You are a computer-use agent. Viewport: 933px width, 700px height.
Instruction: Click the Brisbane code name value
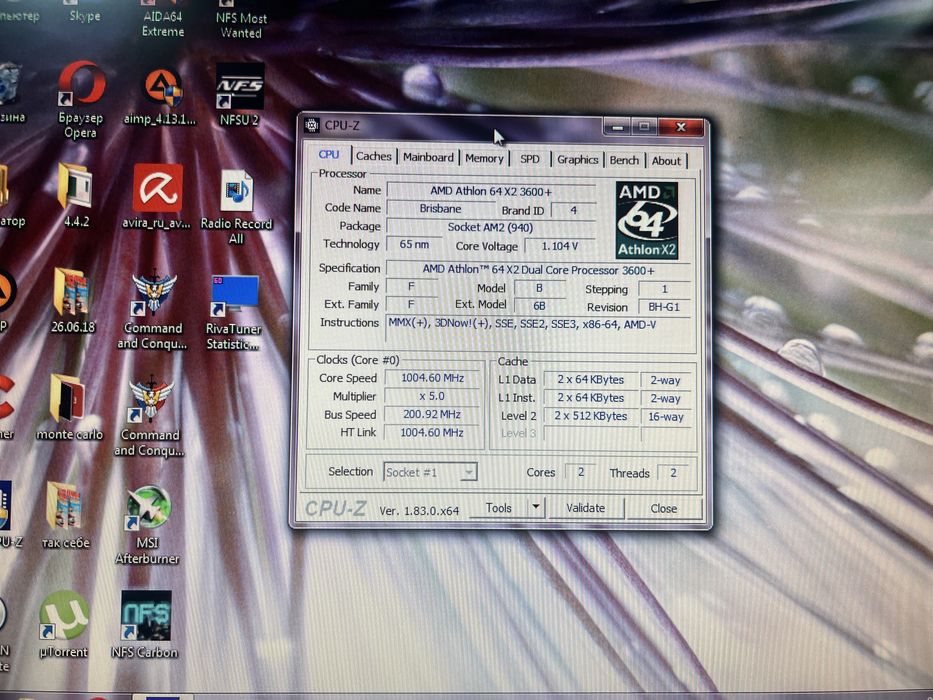coord(440,209)
